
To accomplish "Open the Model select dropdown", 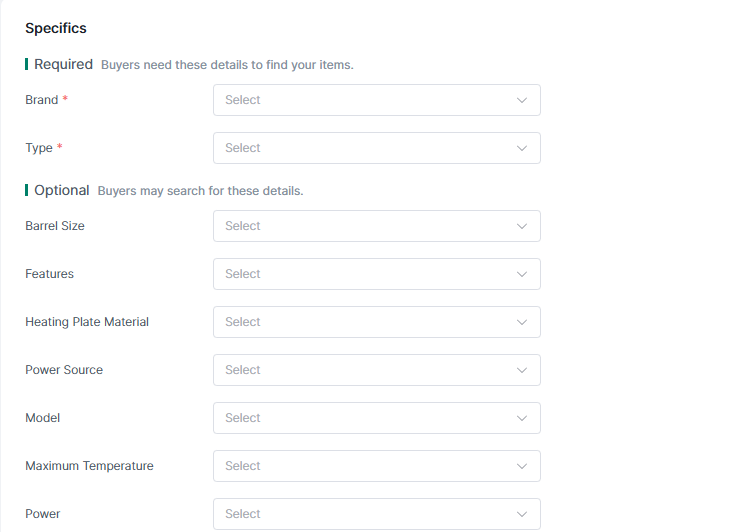I will [376, 418].
